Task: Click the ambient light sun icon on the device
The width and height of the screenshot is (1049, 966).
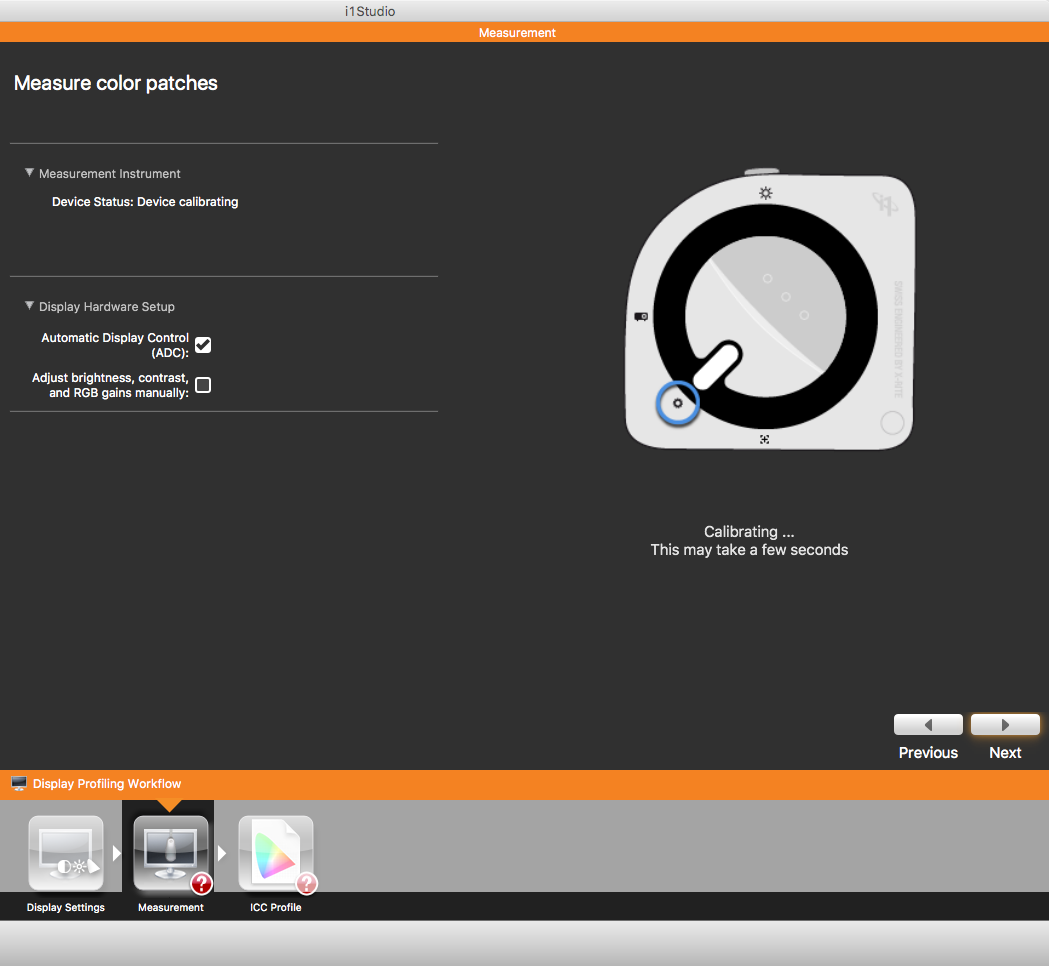Action: pos(766,193)
